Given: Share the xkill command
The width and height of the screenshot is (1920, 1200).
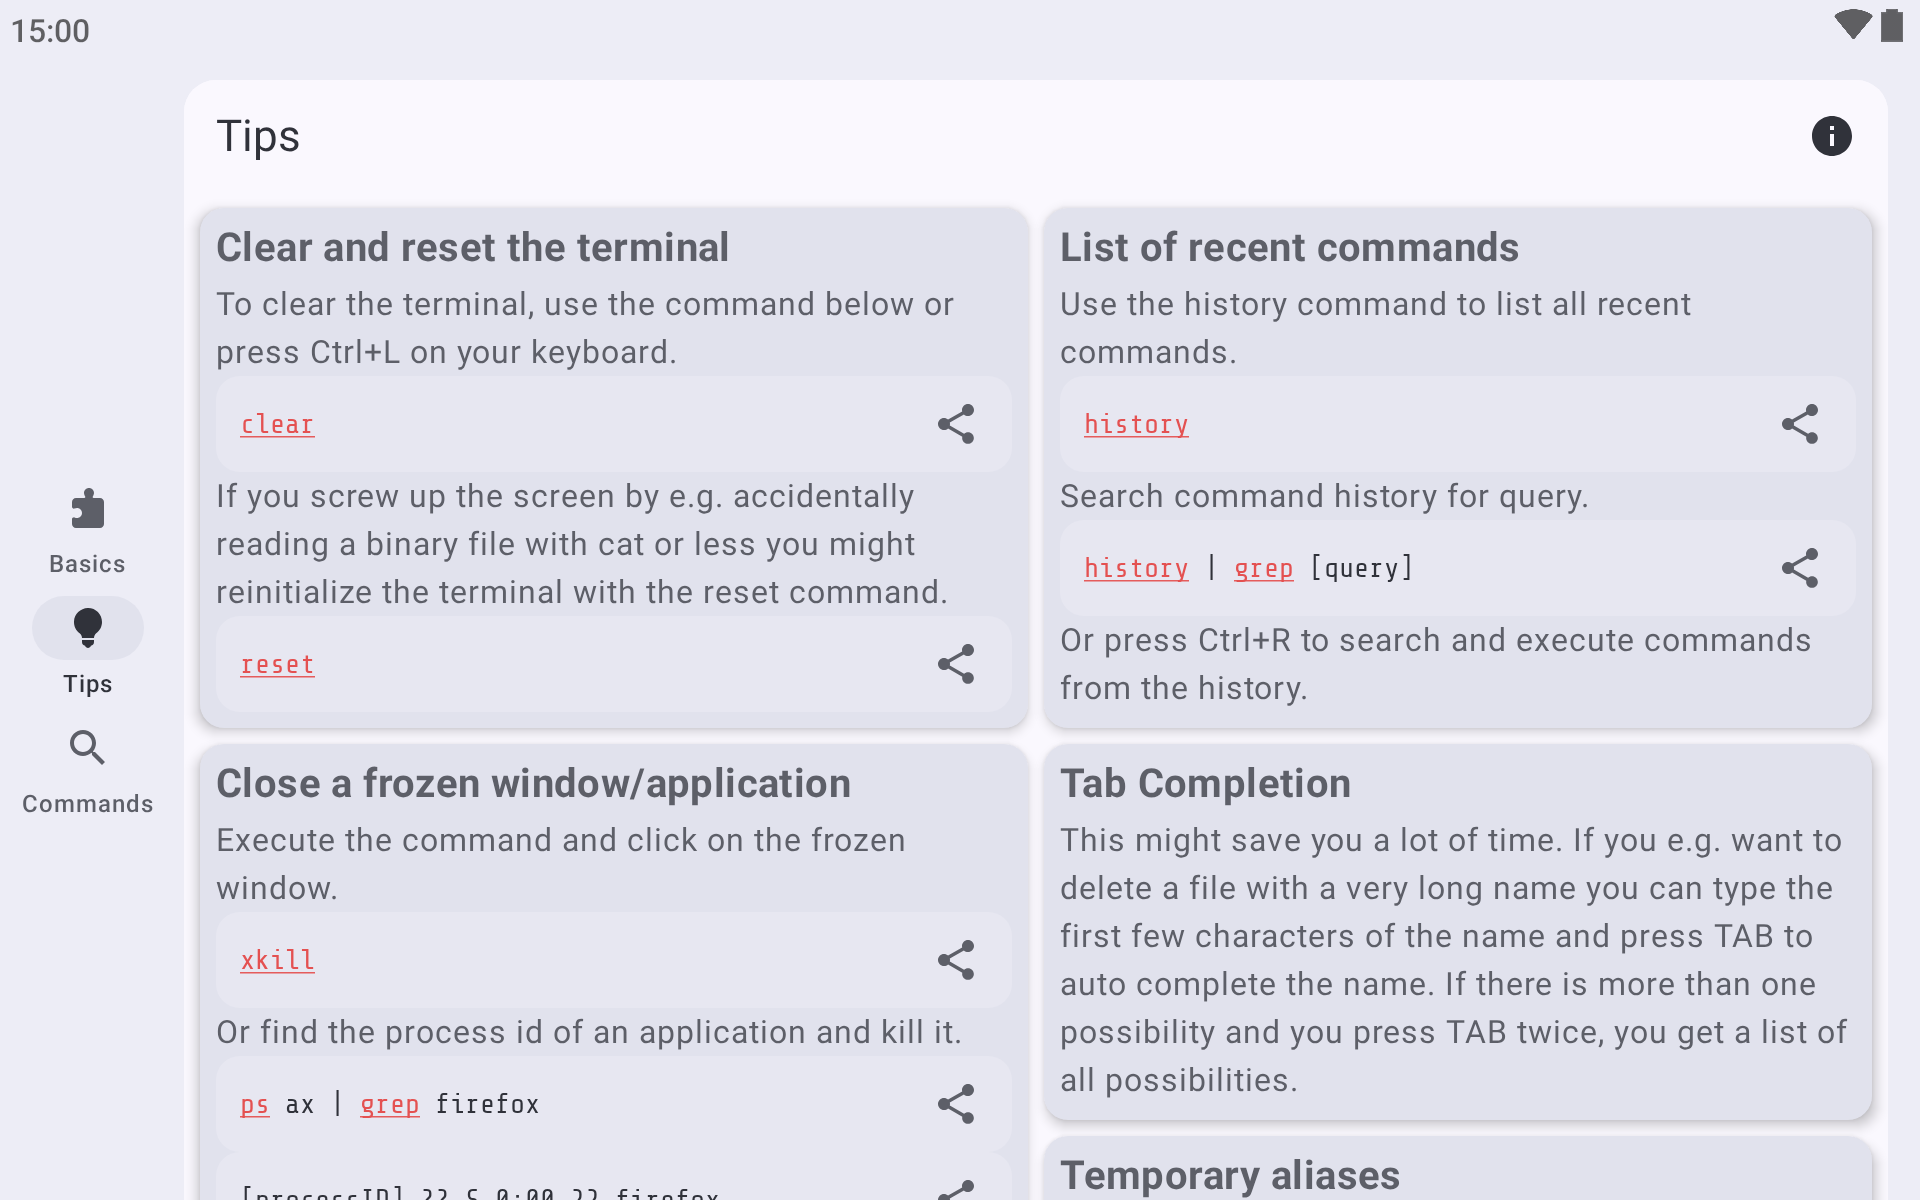Looking at the screenshot, I should pos(956,960).
